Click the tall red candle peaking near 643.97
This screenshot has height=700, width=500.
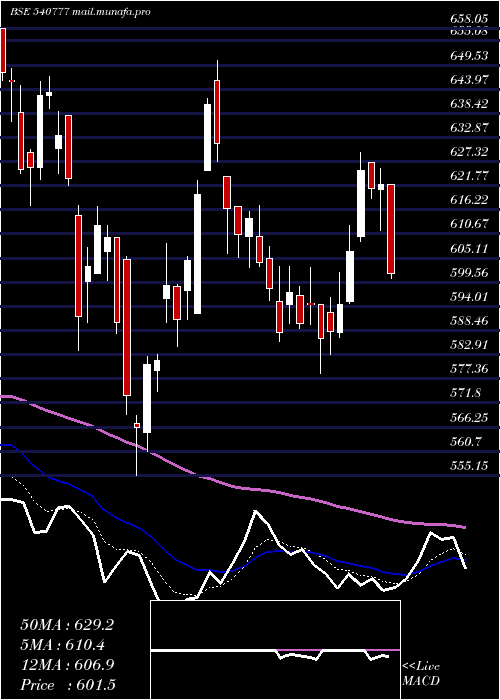coord(217,112)
